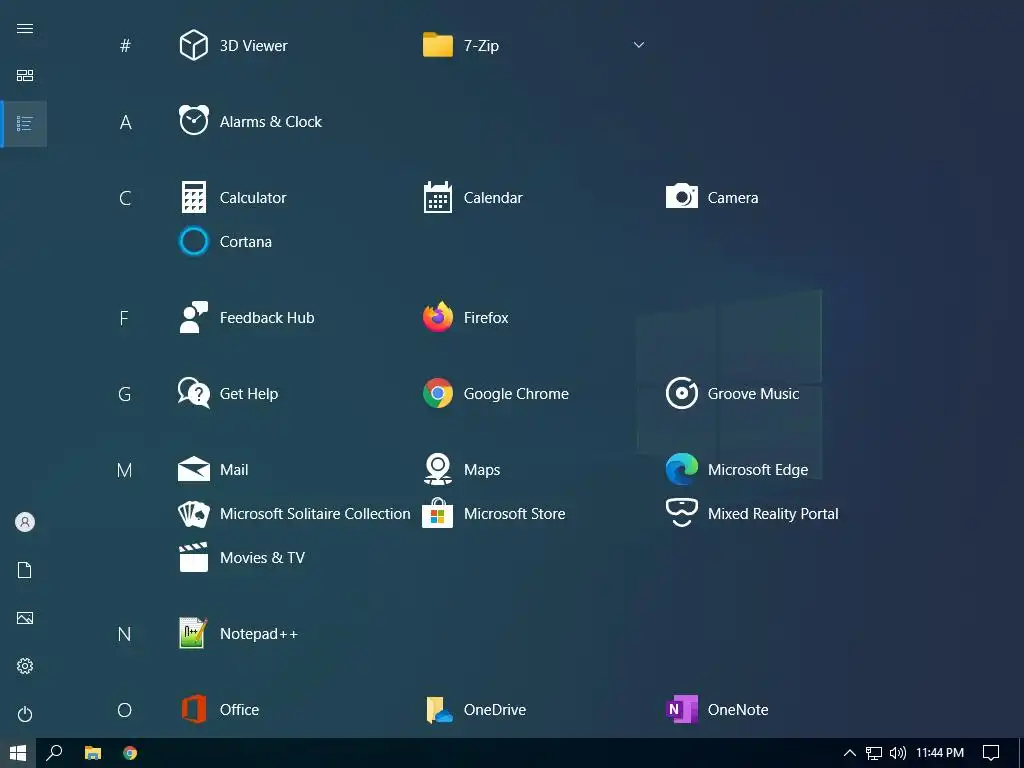
Task: Click the letter A group header
Action: (x=125, y=121)
